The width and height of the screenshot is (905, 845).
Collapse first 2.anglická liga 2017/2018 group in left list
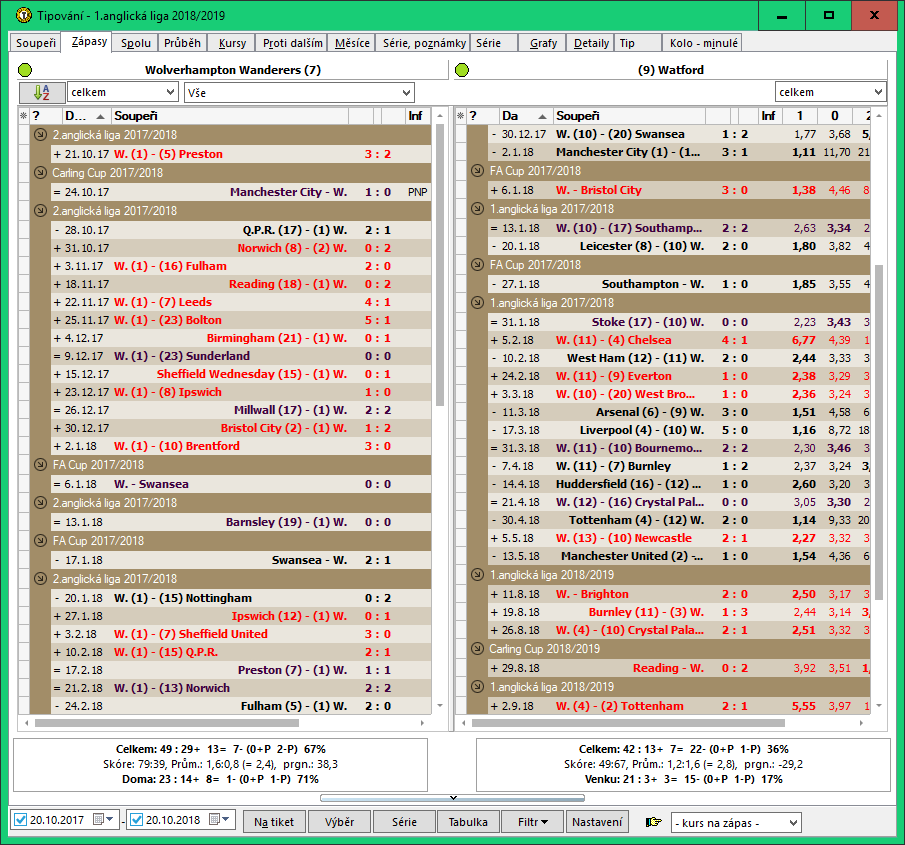pyautogui.click(x=40, y=134)
